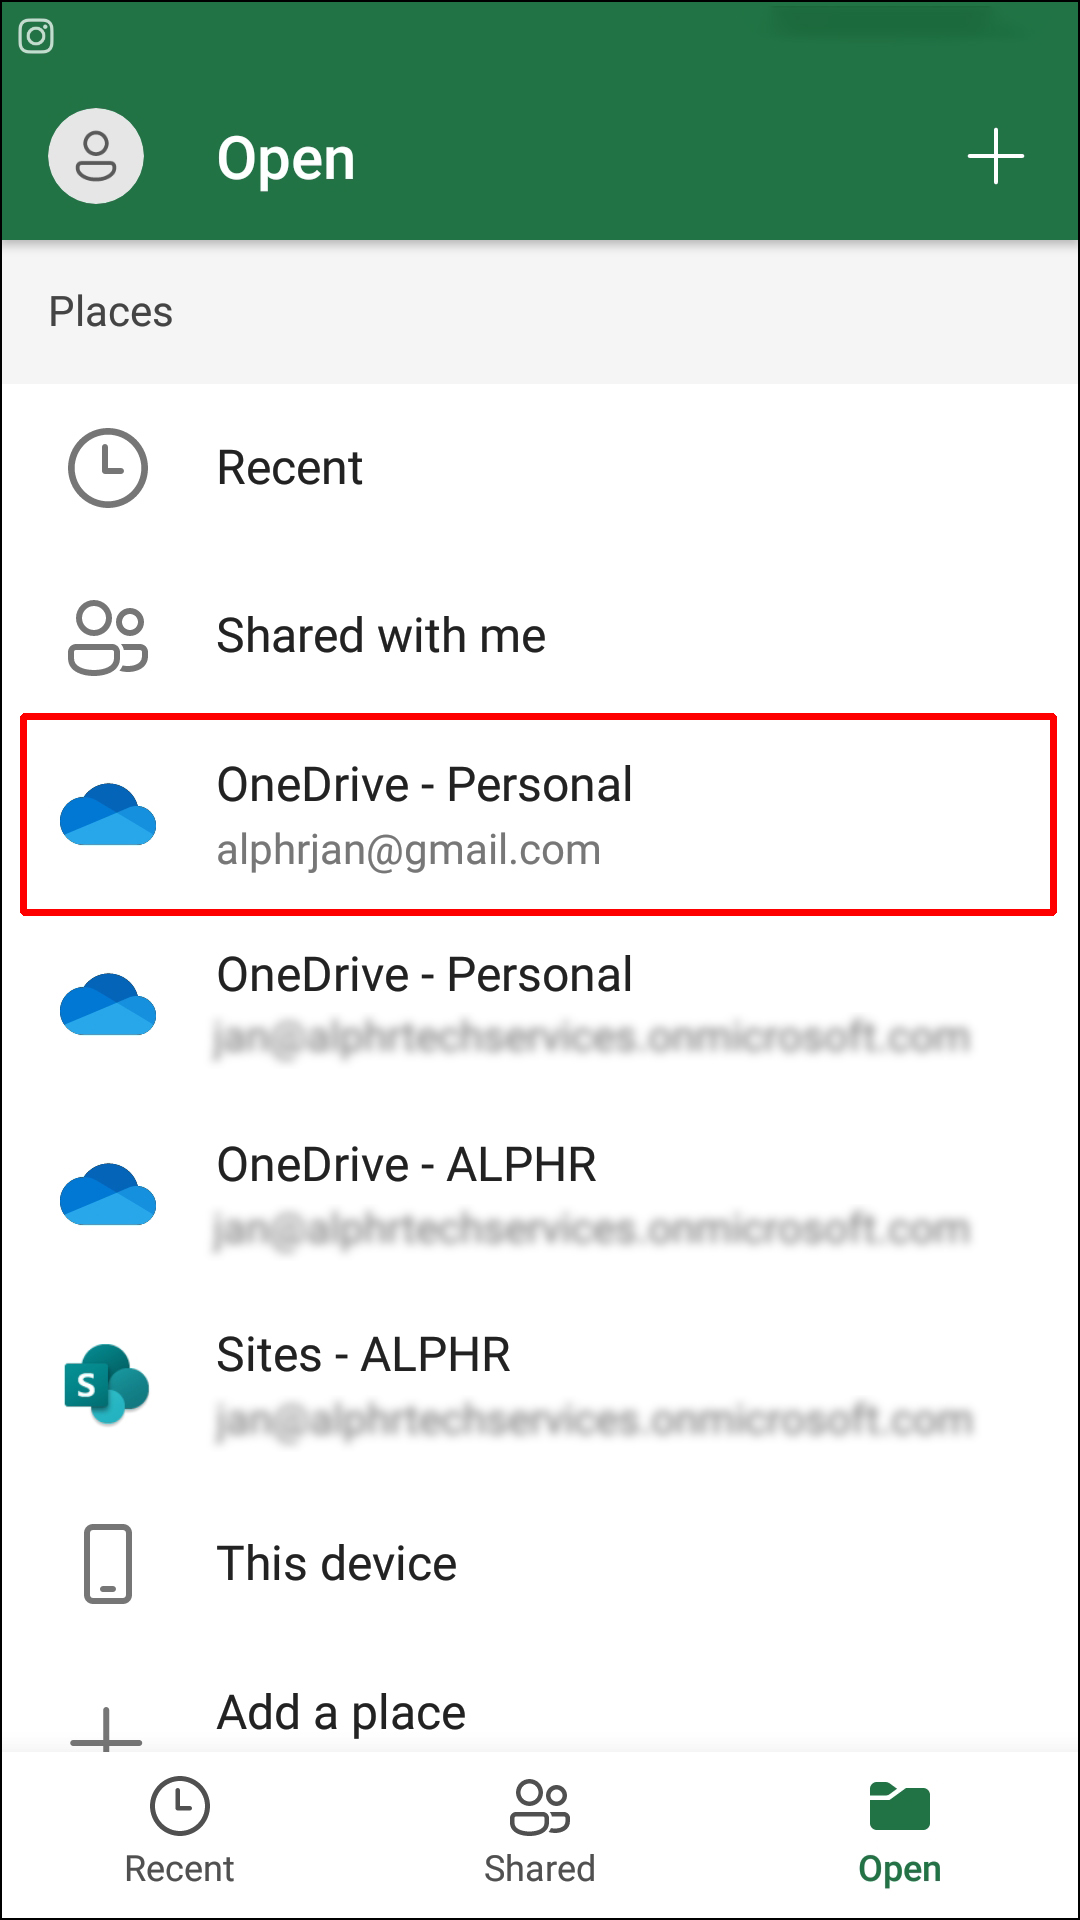Tap the SharePoint Sites icon

(x=106, y=1384)
